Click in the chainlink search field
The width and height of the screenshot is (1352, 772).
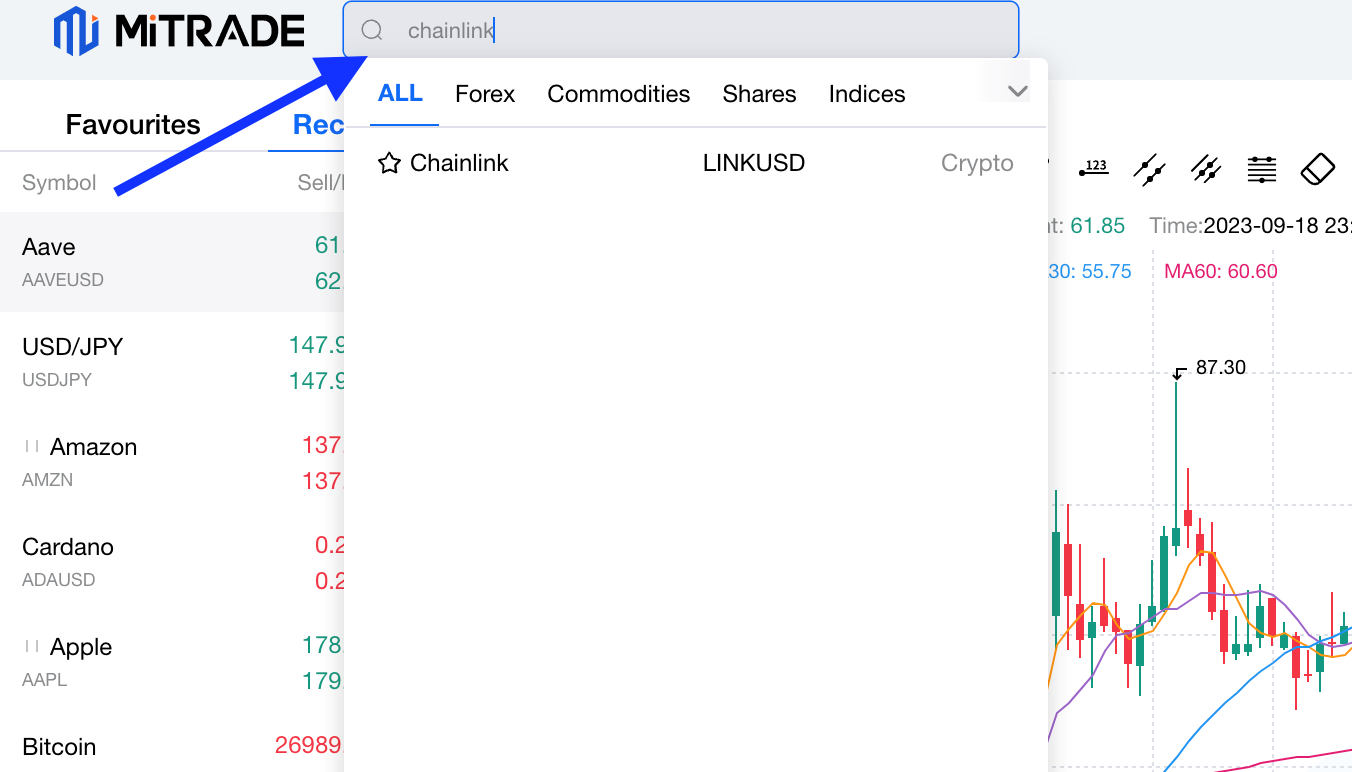pos(700,31)
